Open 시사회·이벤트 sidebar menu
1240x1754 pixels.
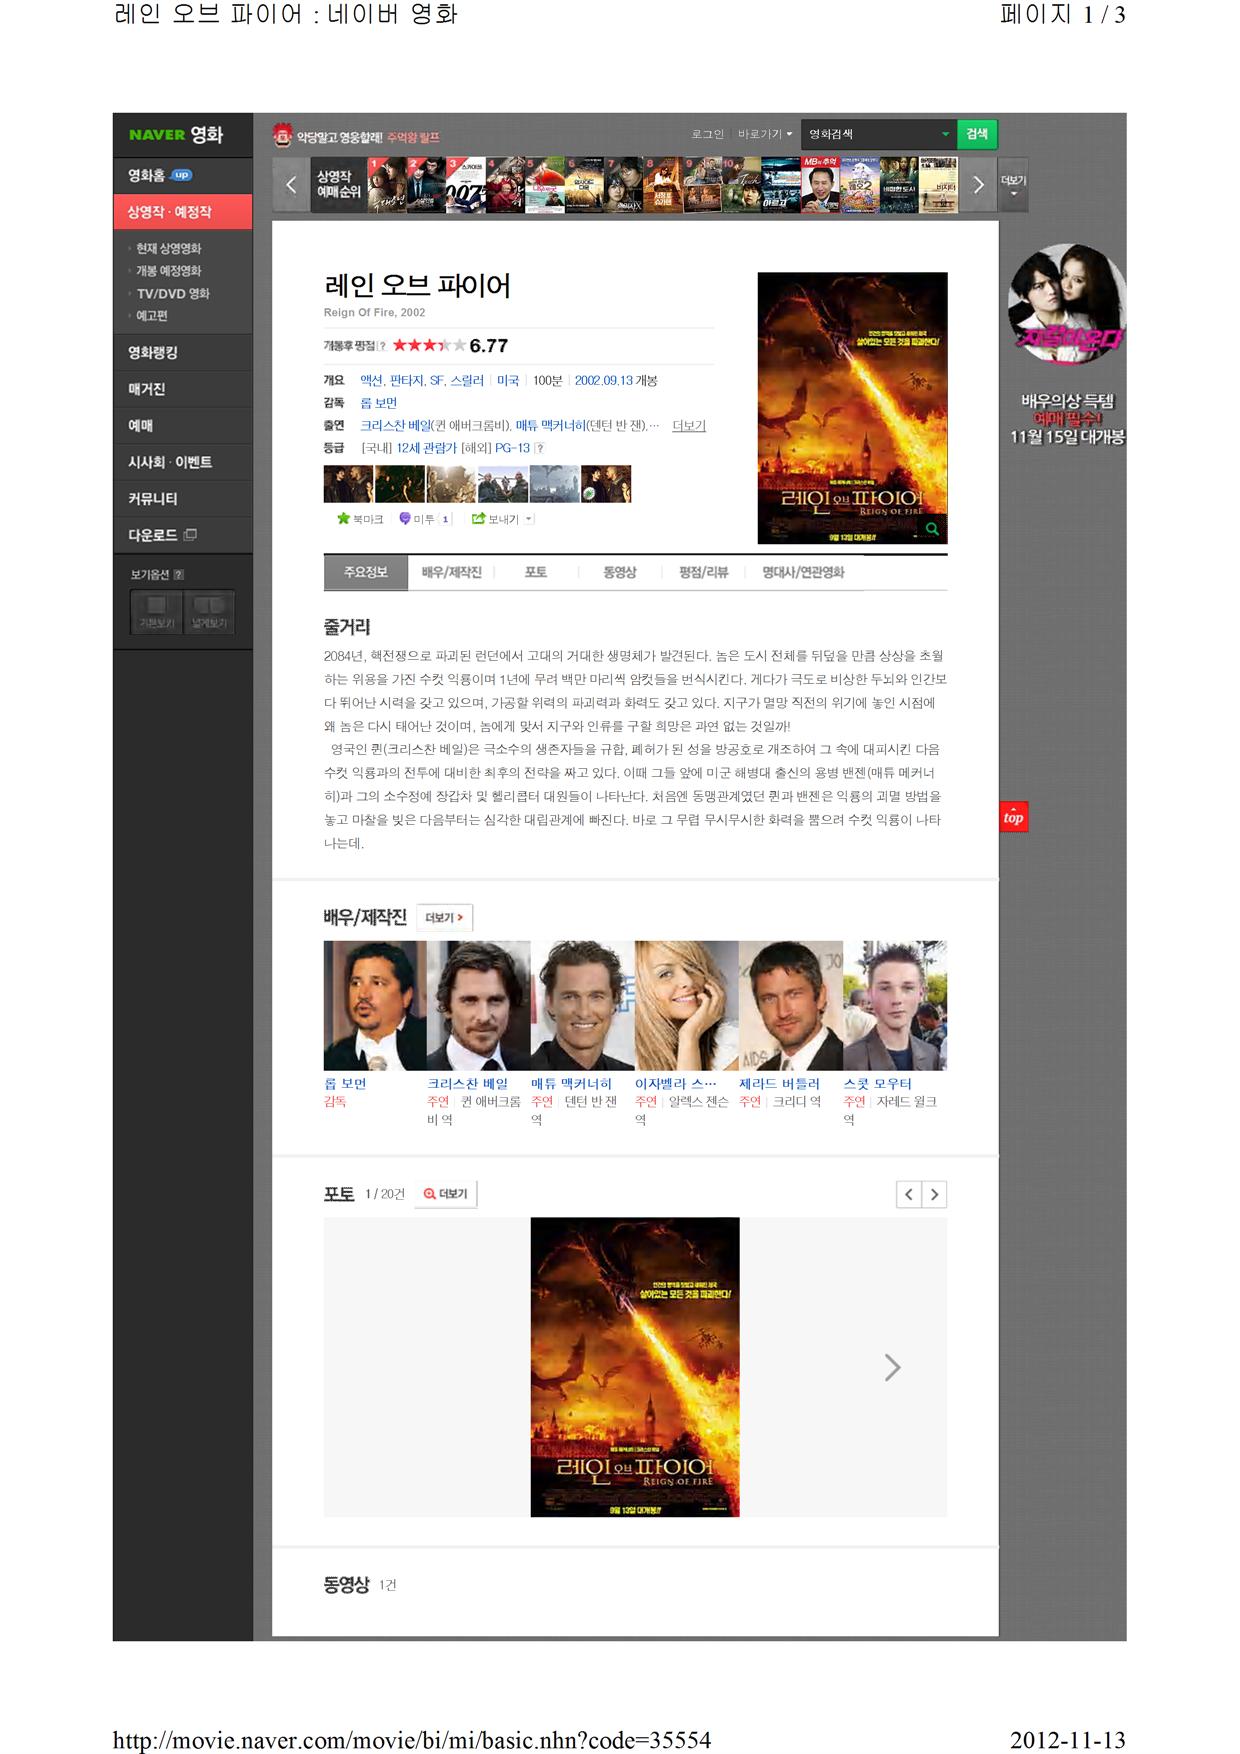point(182,462)
